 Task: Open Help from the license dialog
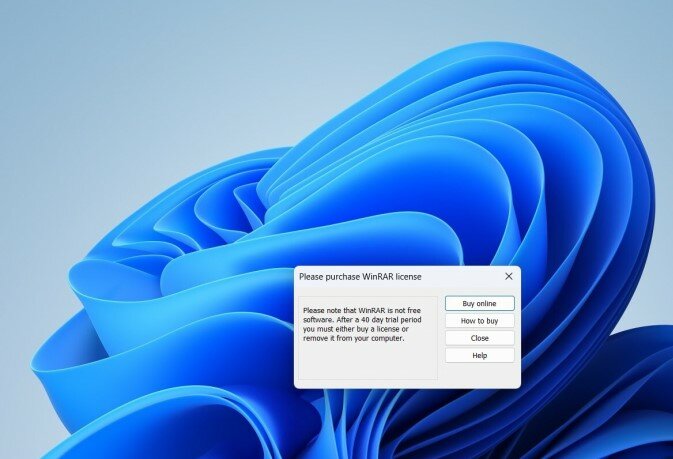click(479, 356)
